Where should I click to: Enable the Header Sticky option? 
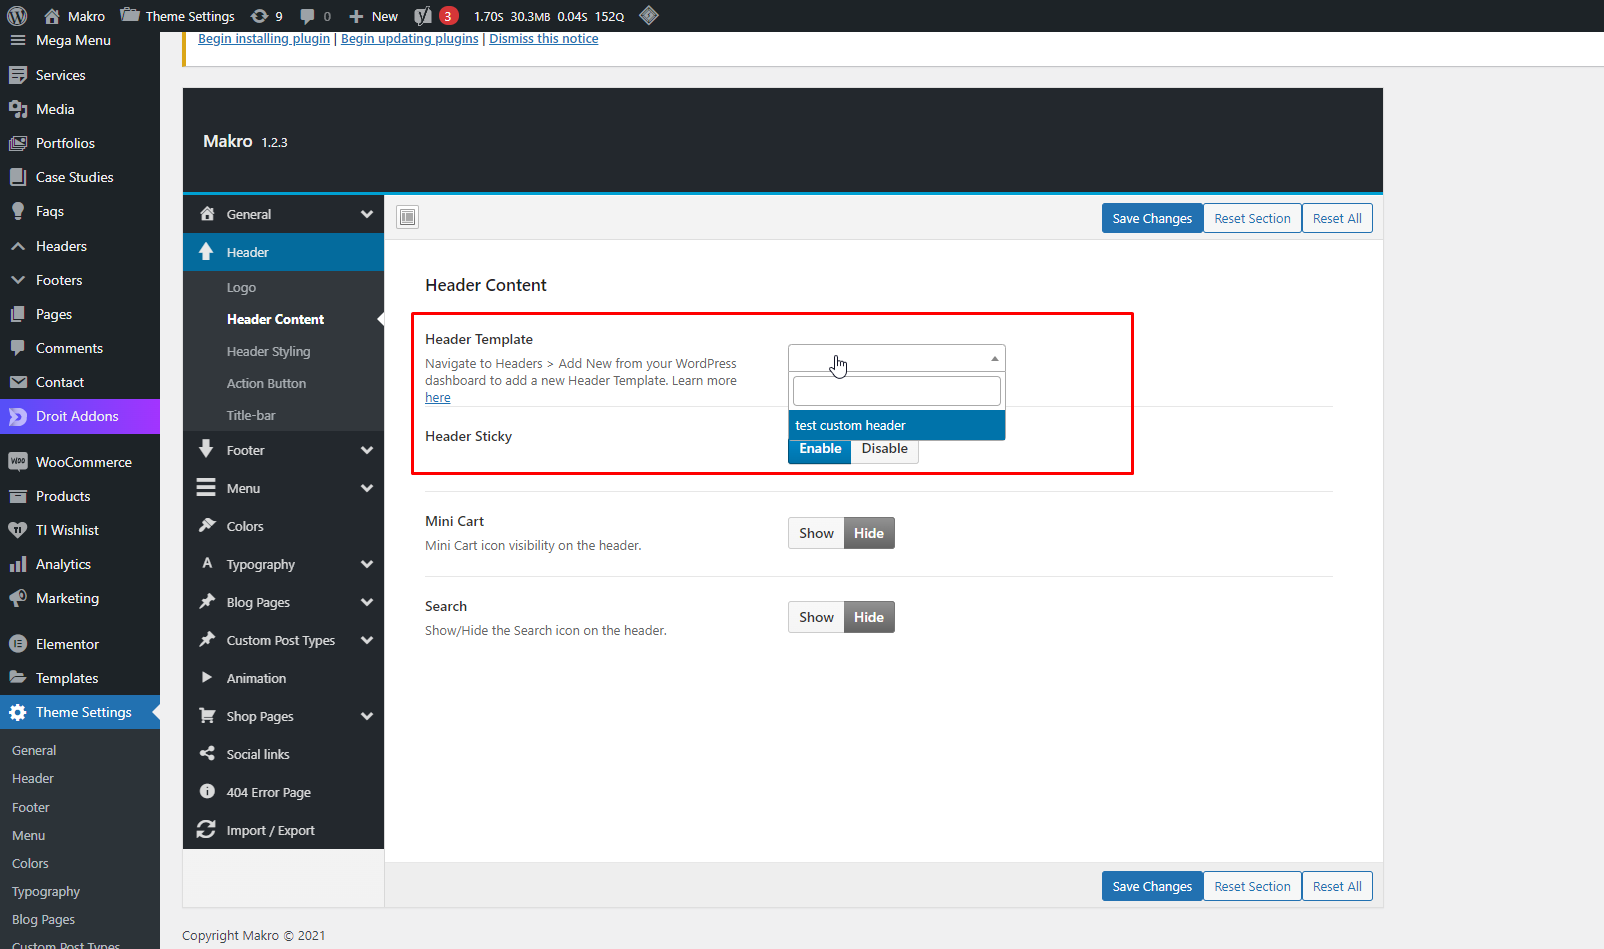pyautogui.click(x=820, y=450)
